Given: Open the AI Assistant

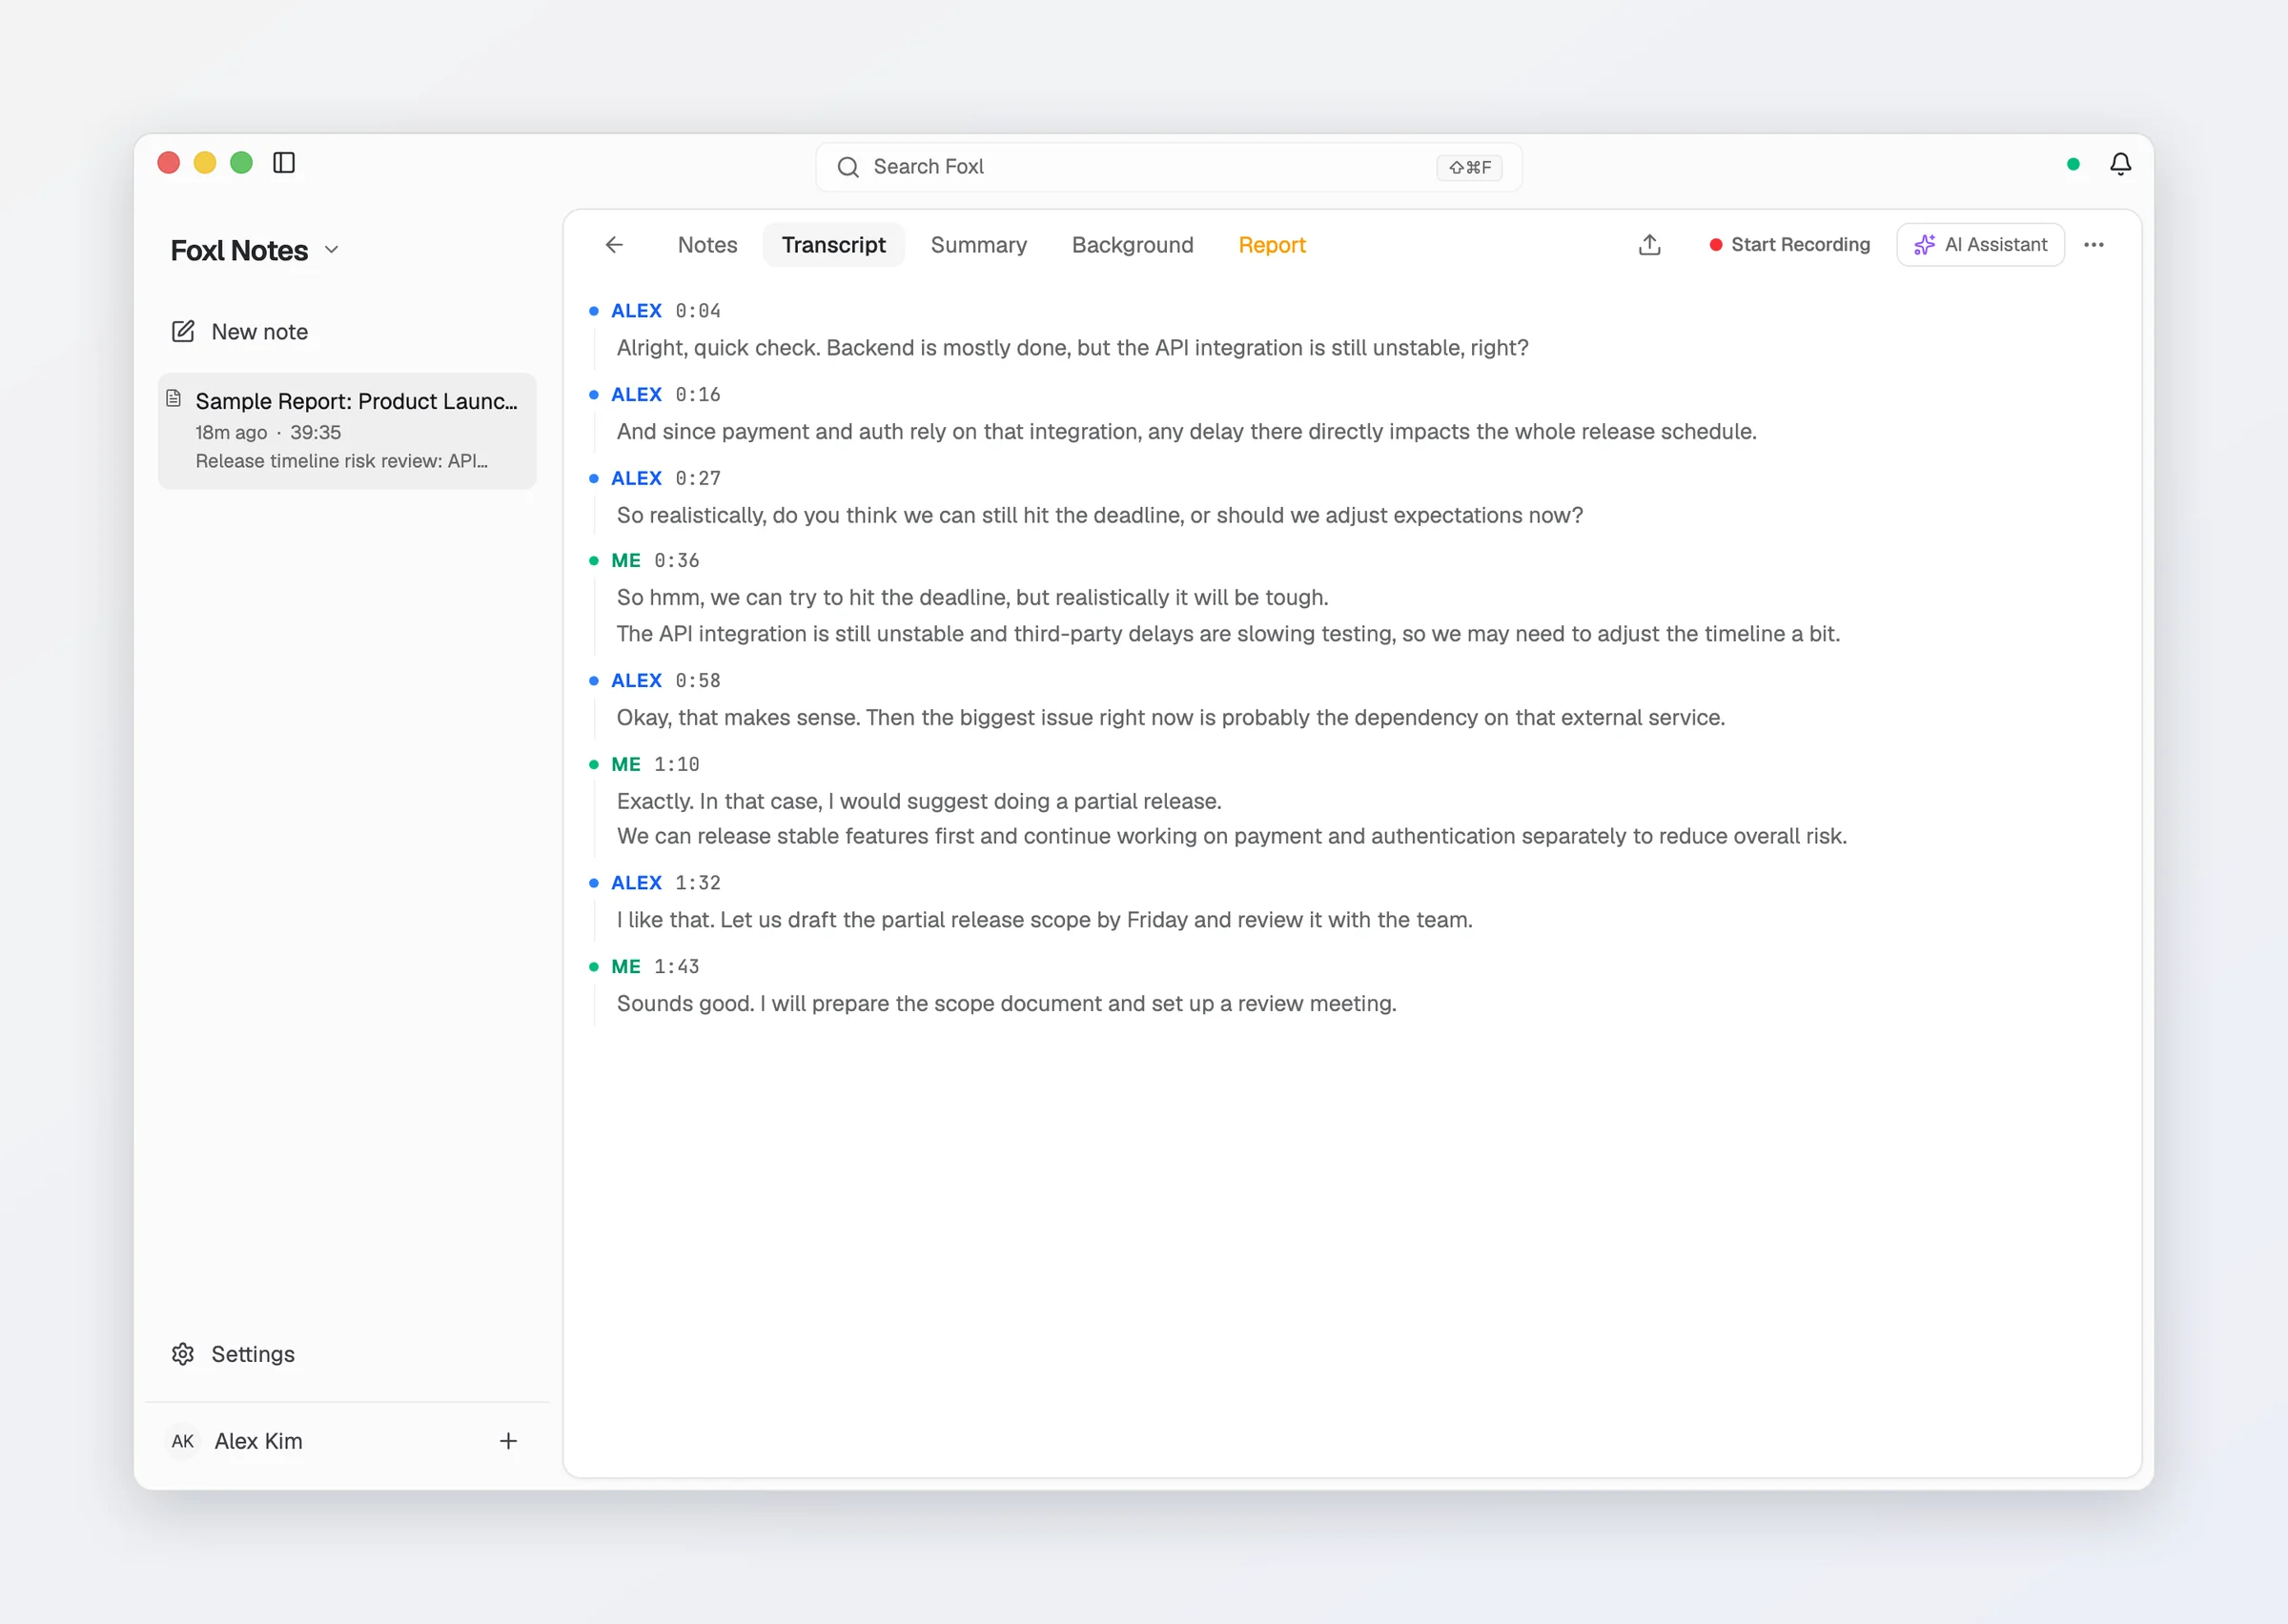Looking at the screenshot, I should pyautogui.click(x=1981, y=245).
